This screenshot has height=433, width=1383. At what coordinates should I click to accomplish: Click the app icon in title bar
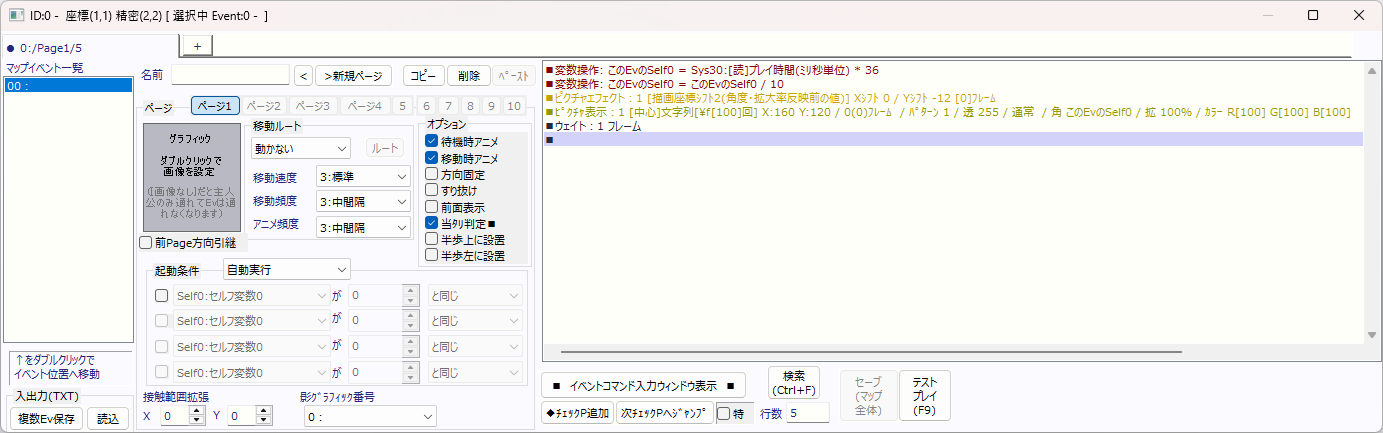coord(17,16)
